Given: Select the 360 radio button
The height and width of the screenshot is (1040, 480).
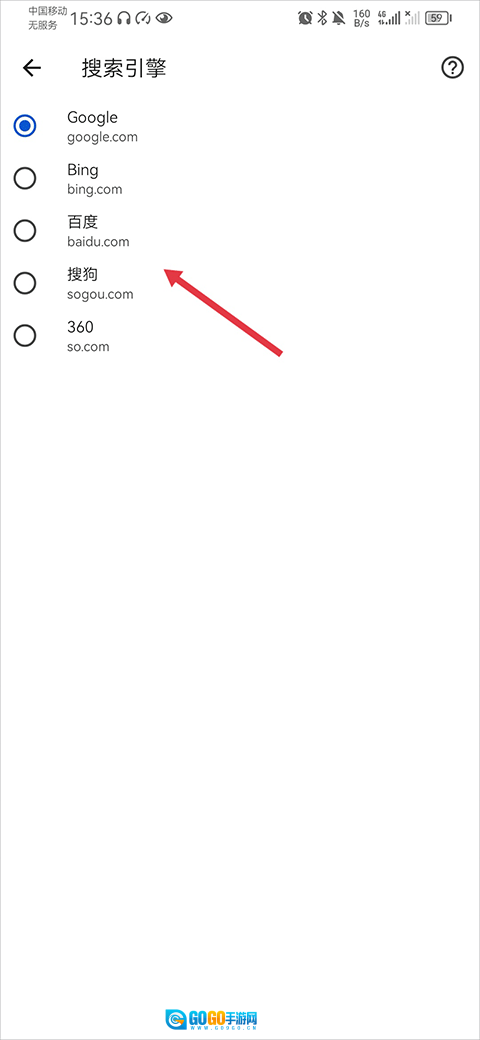Looking at the screenshot, I should 25,336.
